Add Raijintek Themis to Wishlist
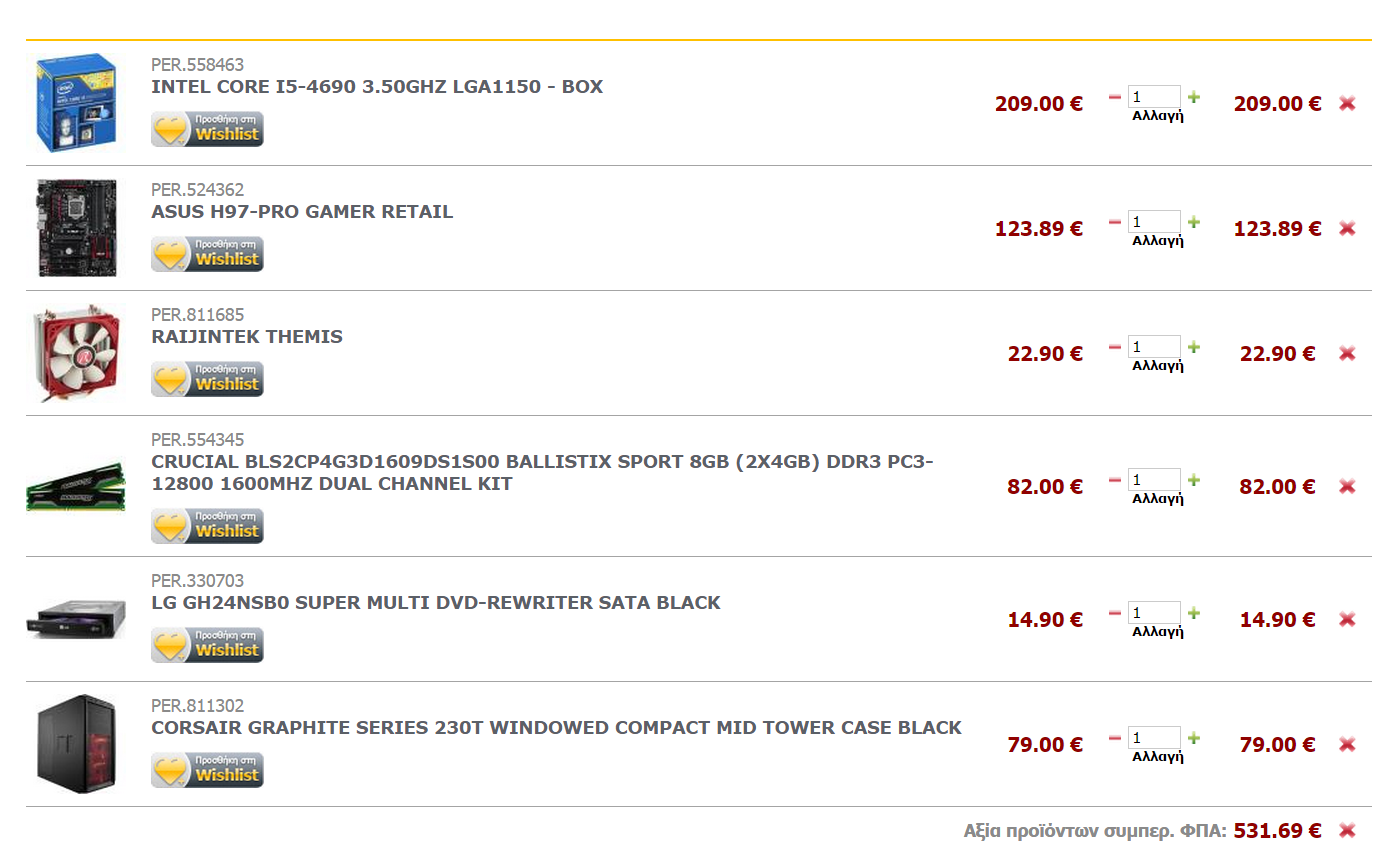The image size is (1394, 856). click(x=207, y=379)
